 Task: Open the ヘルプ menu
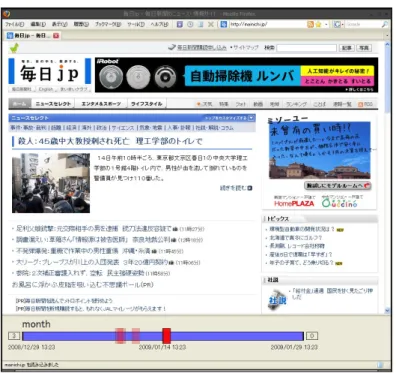click(x=159, y=24)
